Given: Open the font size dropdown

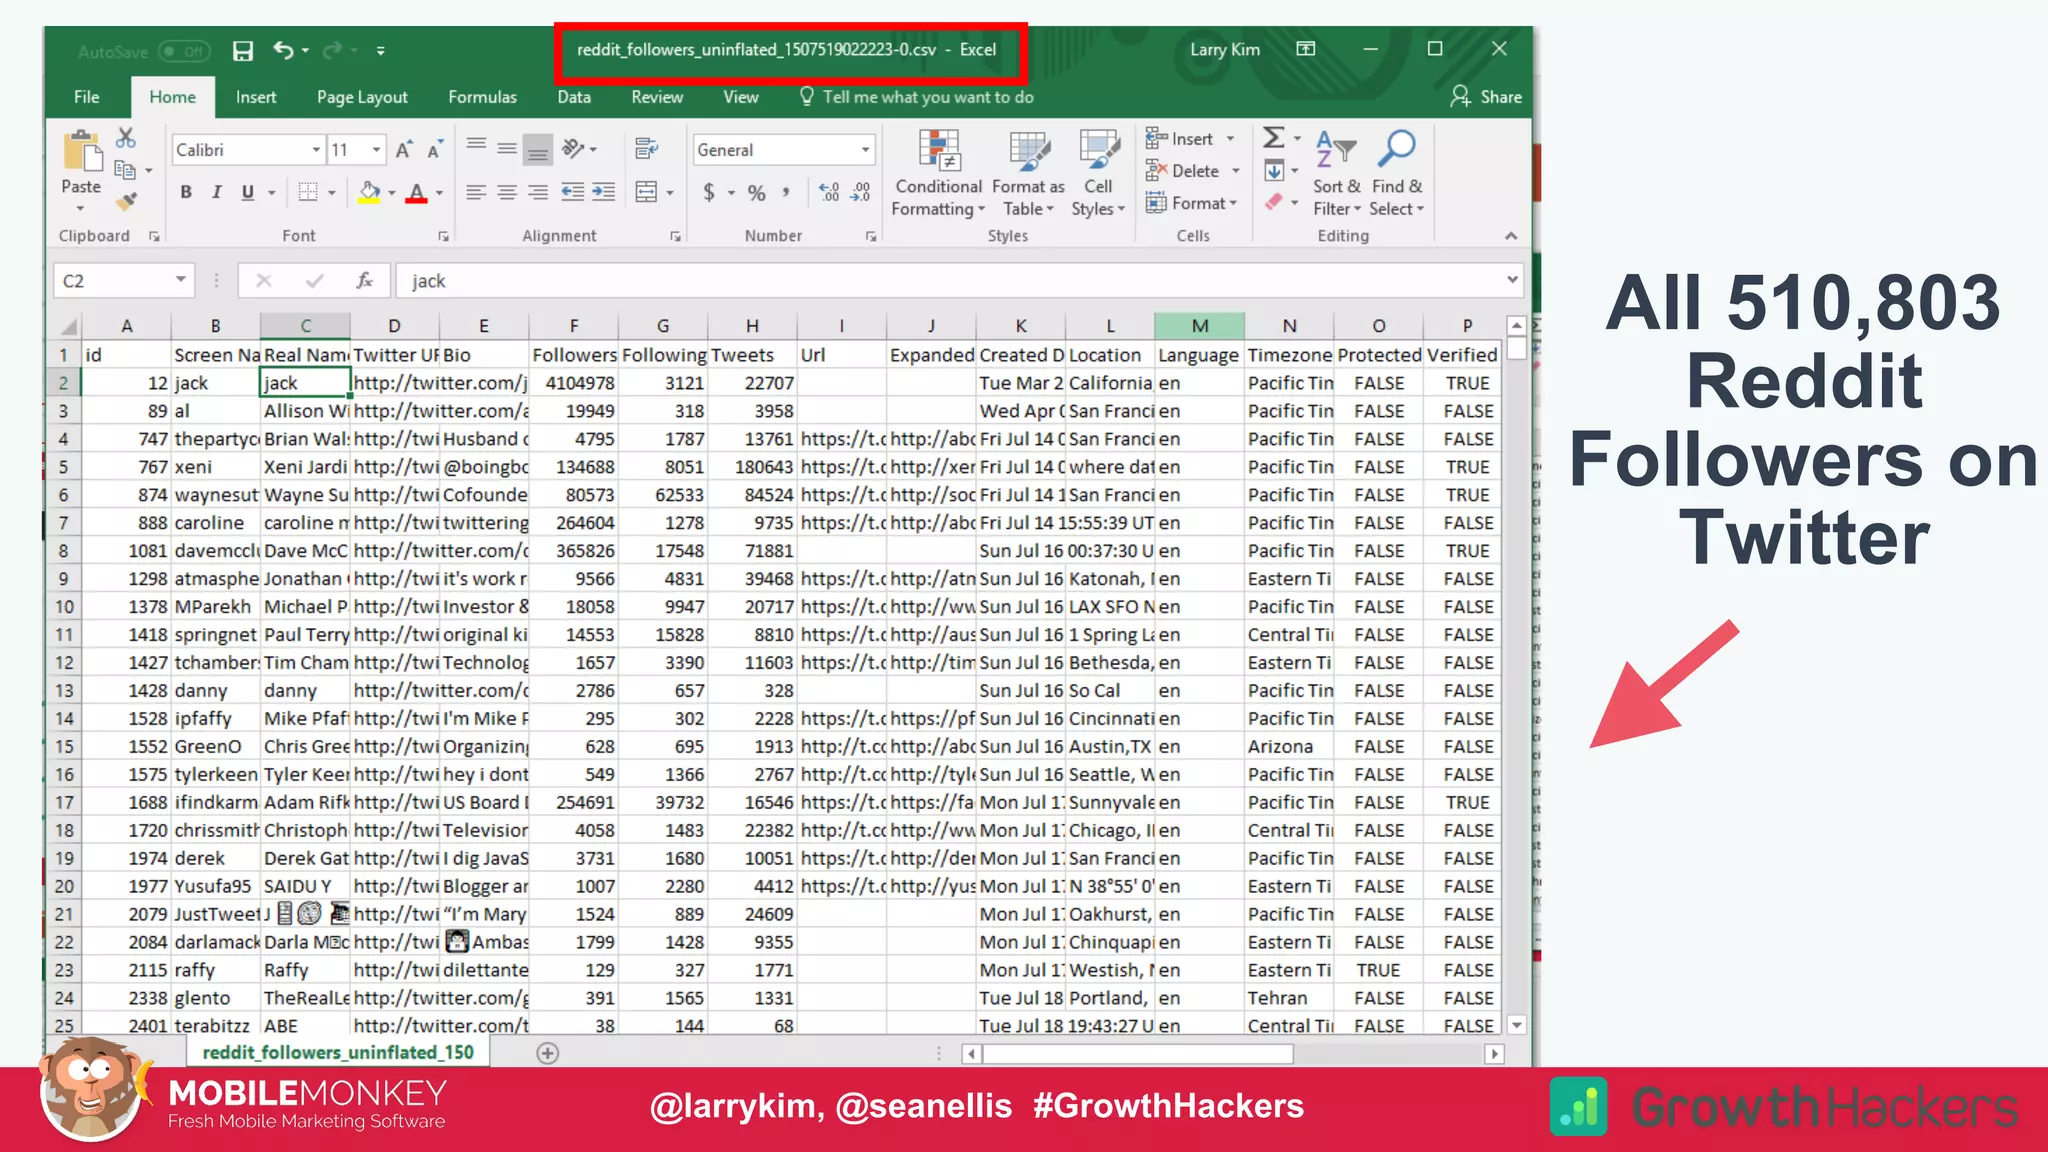Looking at the screenshot, I should 377,150.
